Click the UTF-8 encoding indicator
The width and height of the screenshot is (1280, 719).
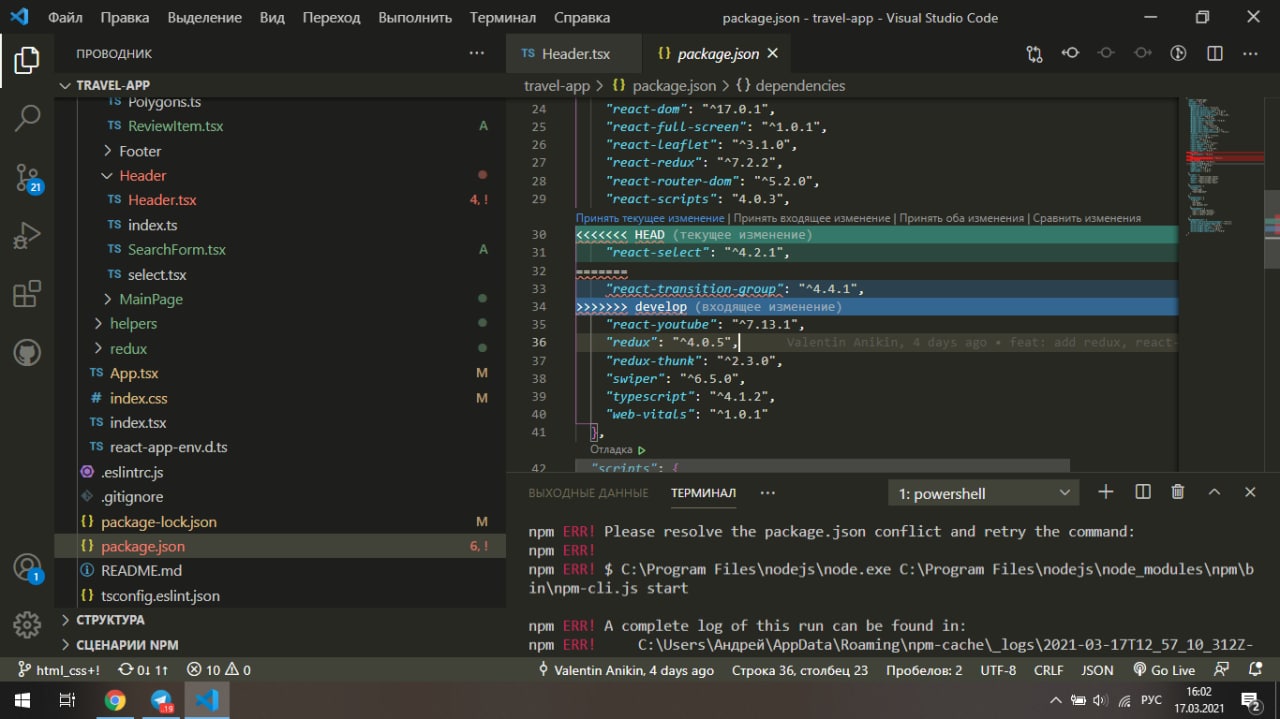click(998, 670)
